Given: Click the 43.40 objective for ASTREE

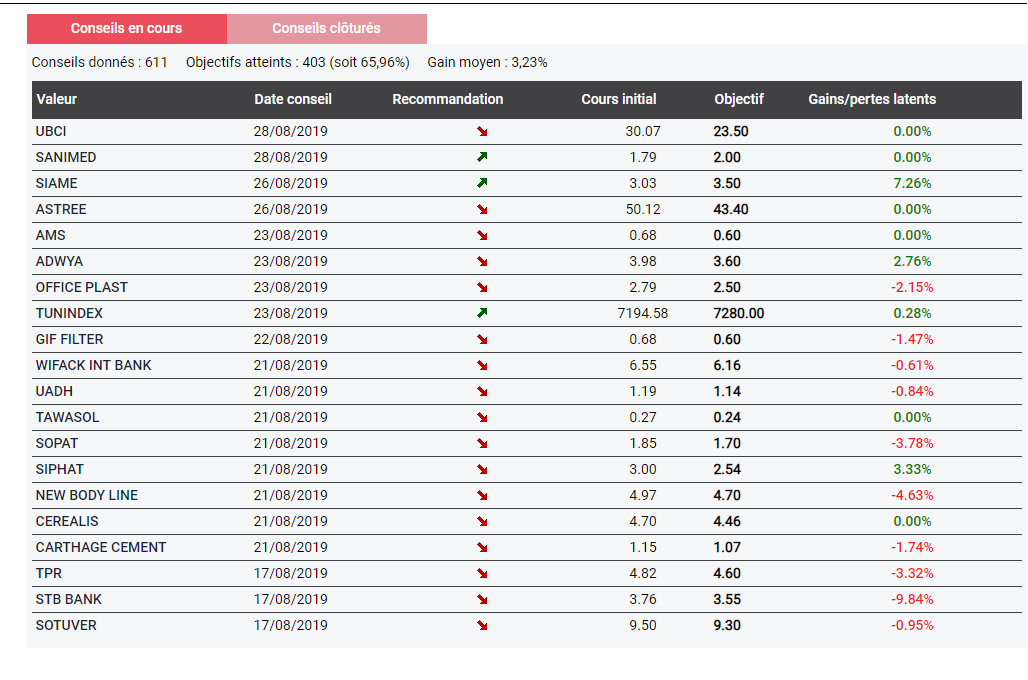Looking at the screenshot, I should pyautogui.click(x=731, y=210).
